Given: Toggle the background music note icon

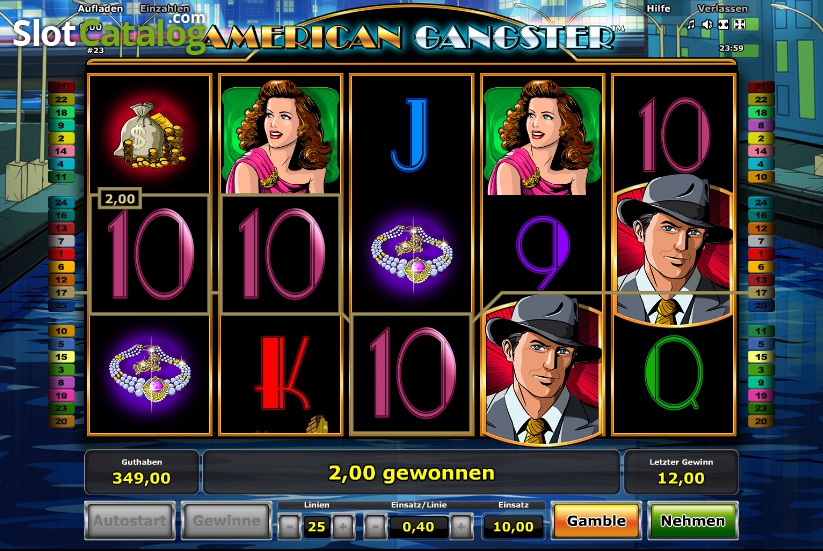Looking at the screenshot, I should [691, 25].
